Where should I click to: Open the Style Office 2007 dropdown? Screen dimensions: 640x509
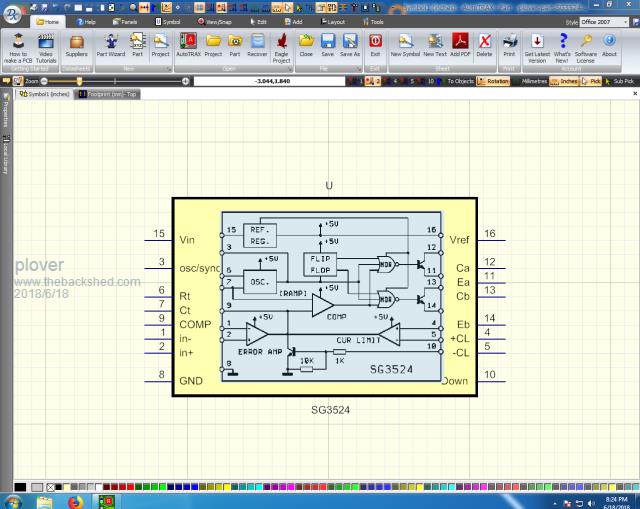(607, 21)
